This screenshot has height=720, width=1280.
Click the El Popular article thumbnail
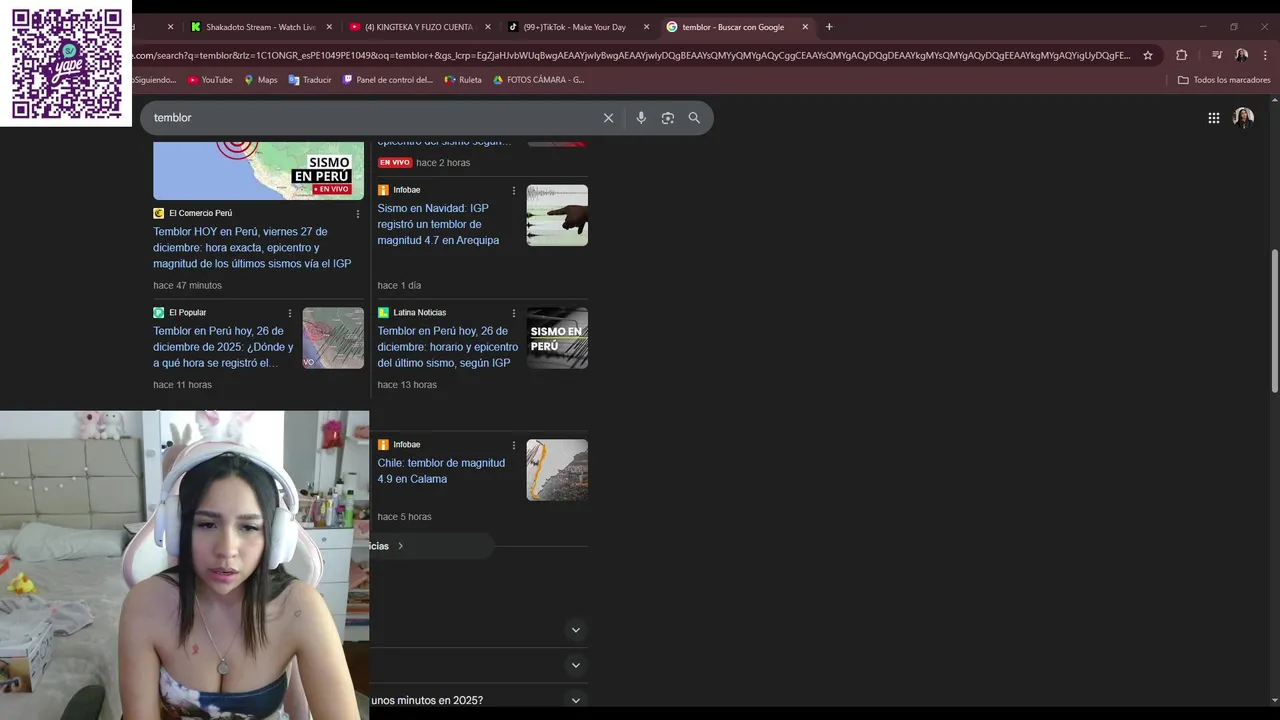[x=333, y=338]
